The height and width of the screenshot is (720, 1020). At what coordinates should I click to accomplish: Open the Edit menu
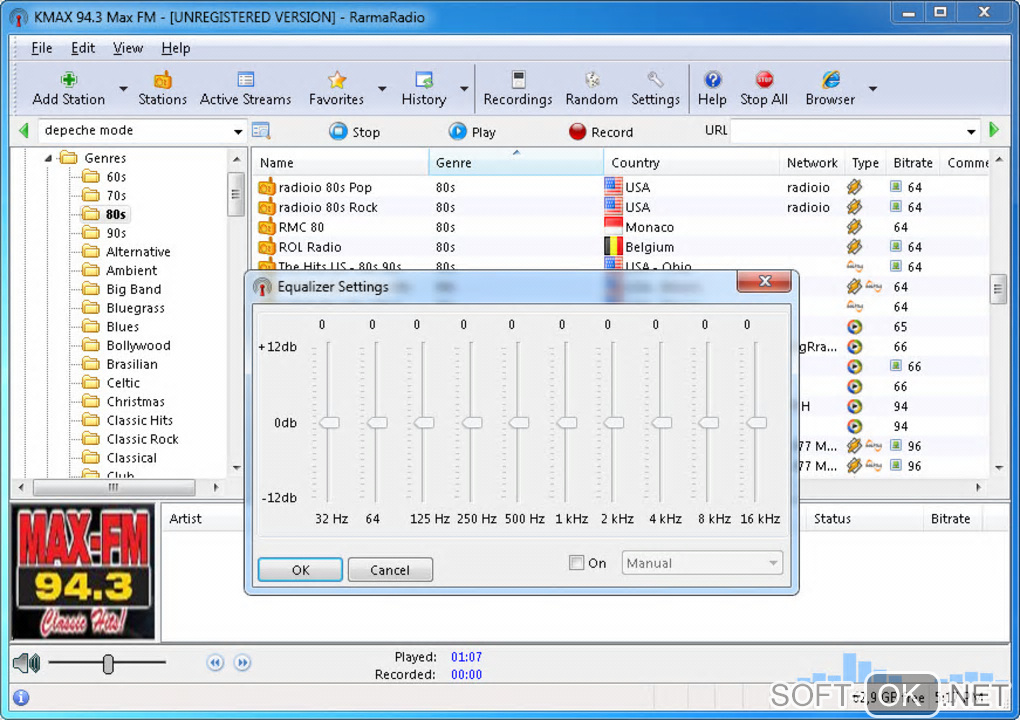click(83, 48)
